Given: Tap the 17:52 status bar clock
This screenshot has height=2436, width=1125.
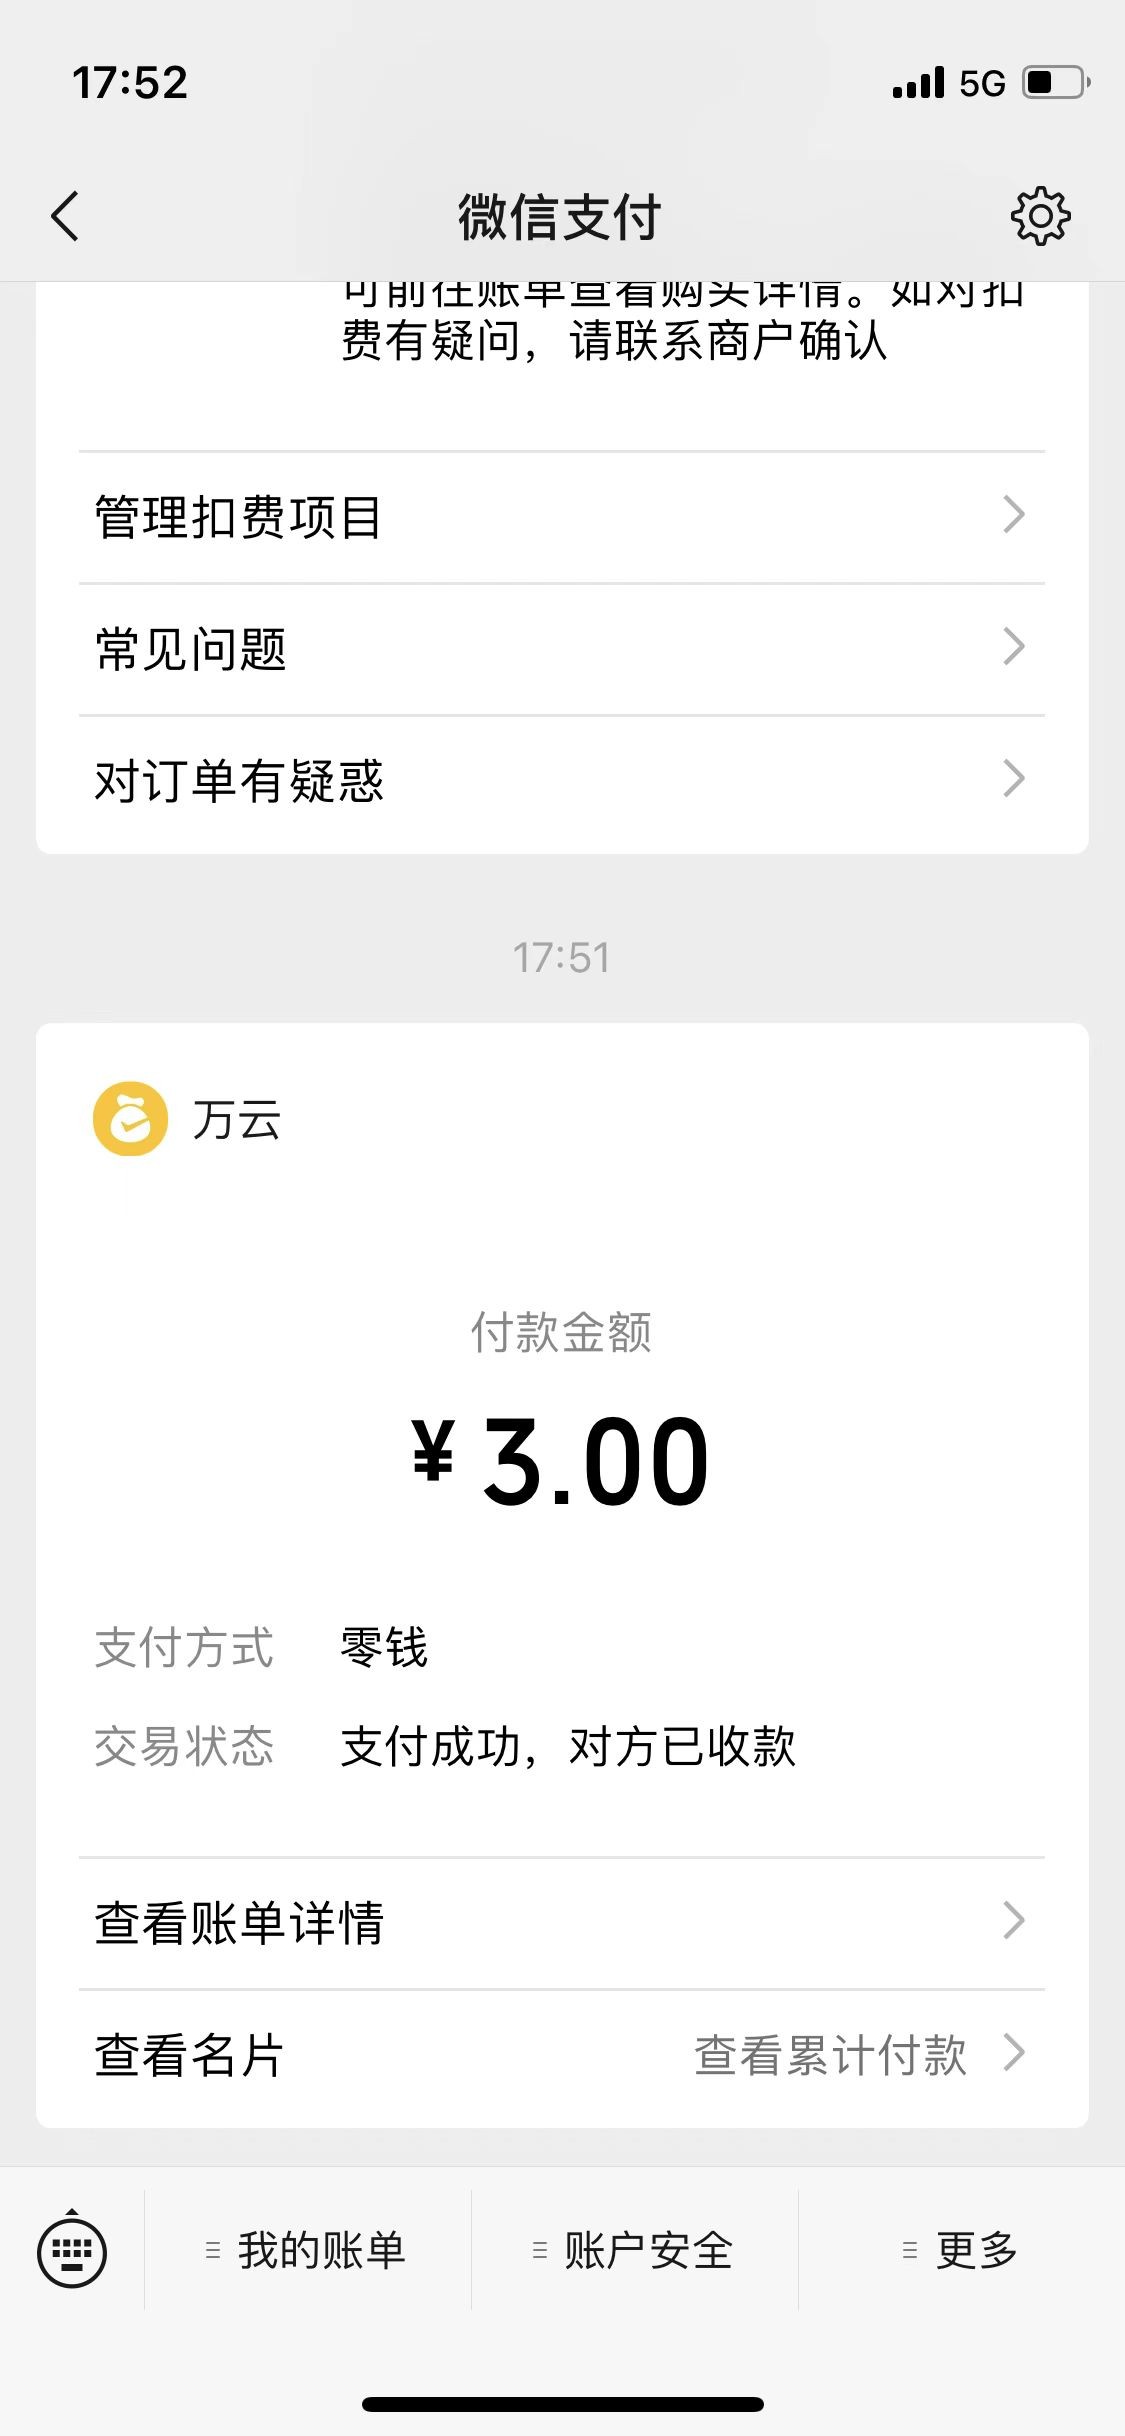Looking at the screenshot, I should tap(130, 82).
